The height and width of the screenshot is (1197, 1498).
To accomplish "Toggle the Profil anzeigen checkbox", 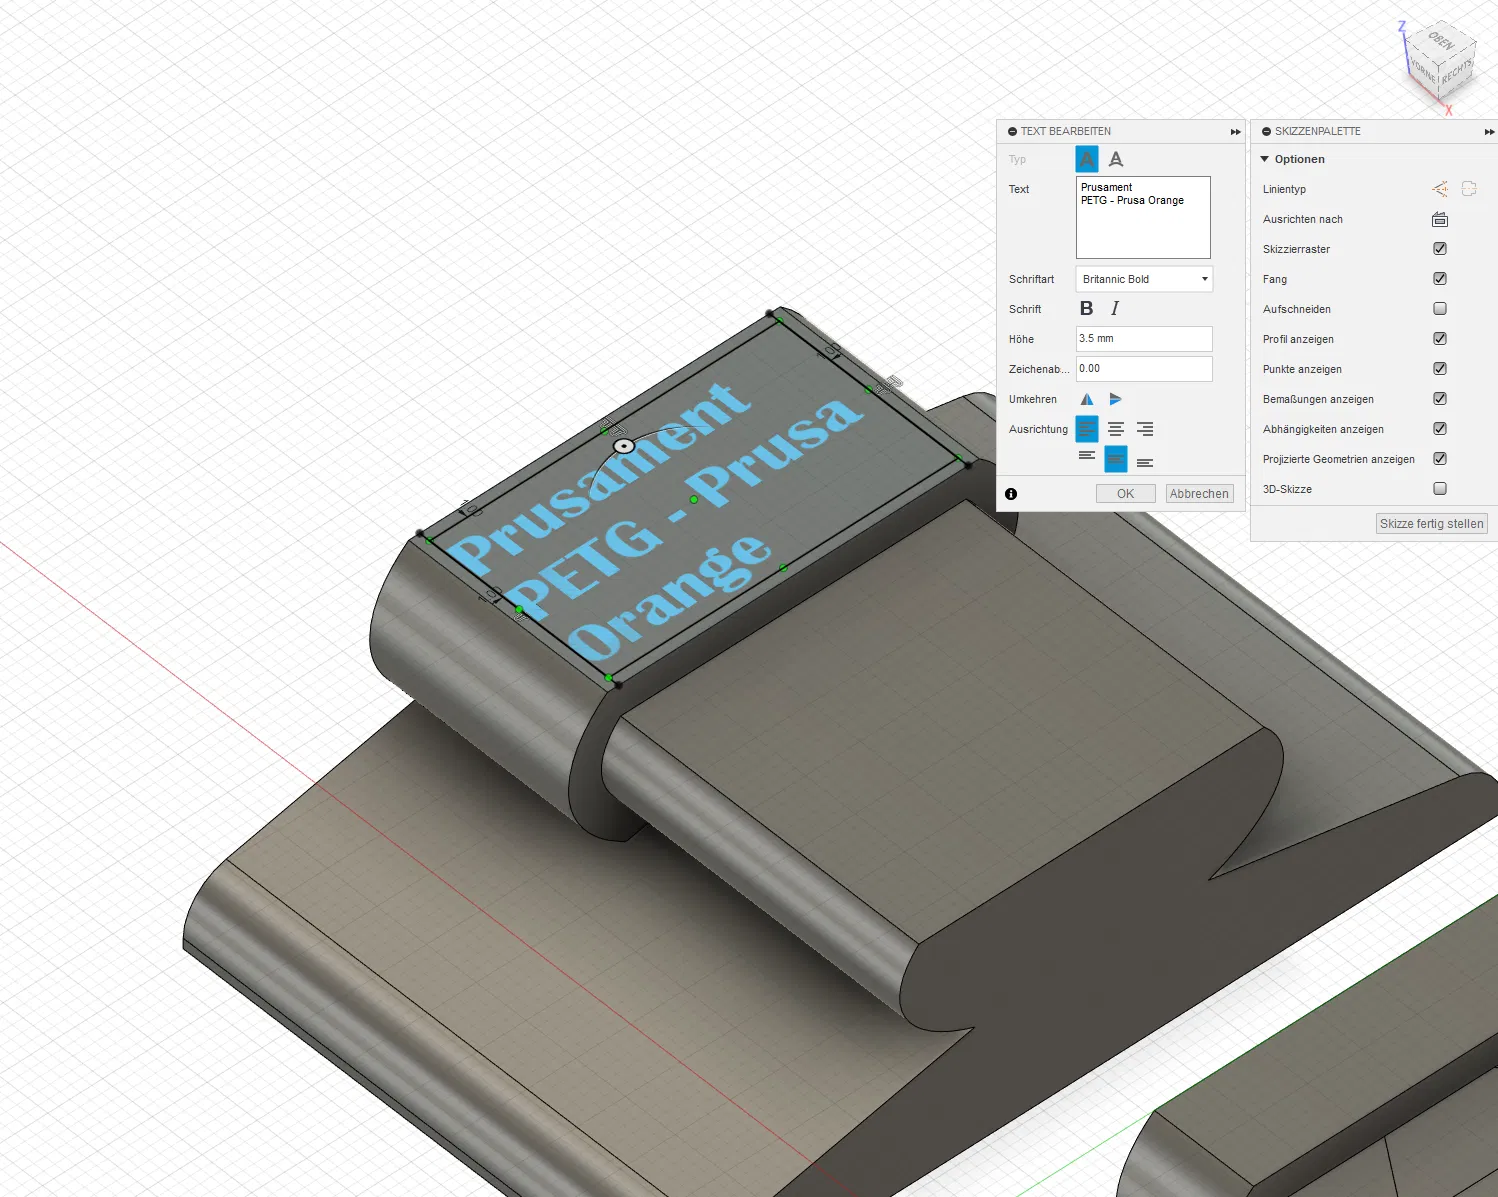I will pos(1440,339).
